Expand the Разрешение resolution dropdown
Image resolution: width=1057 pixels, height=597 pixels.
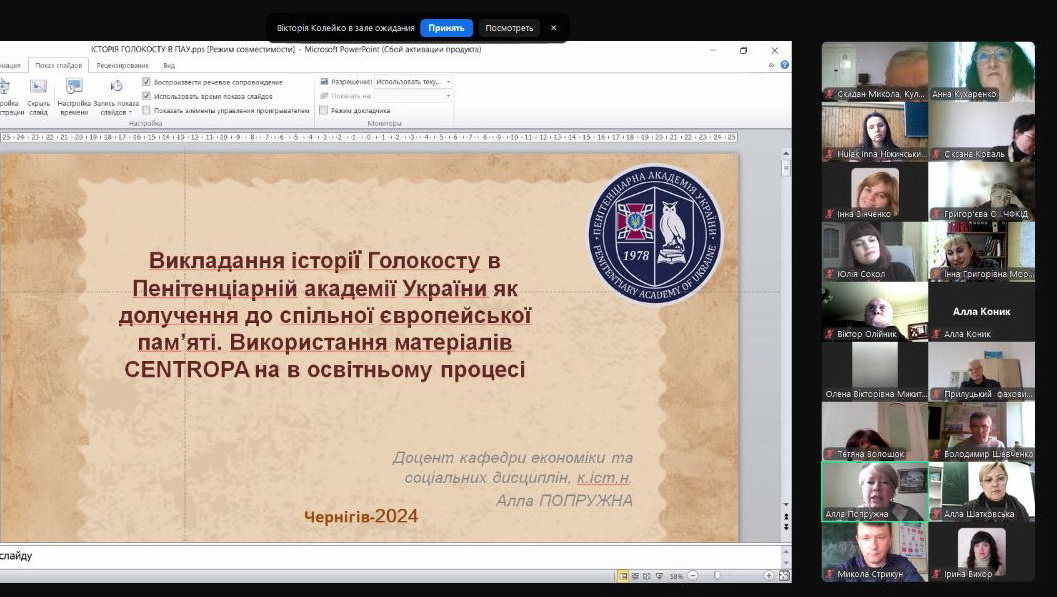click(447, 82)
